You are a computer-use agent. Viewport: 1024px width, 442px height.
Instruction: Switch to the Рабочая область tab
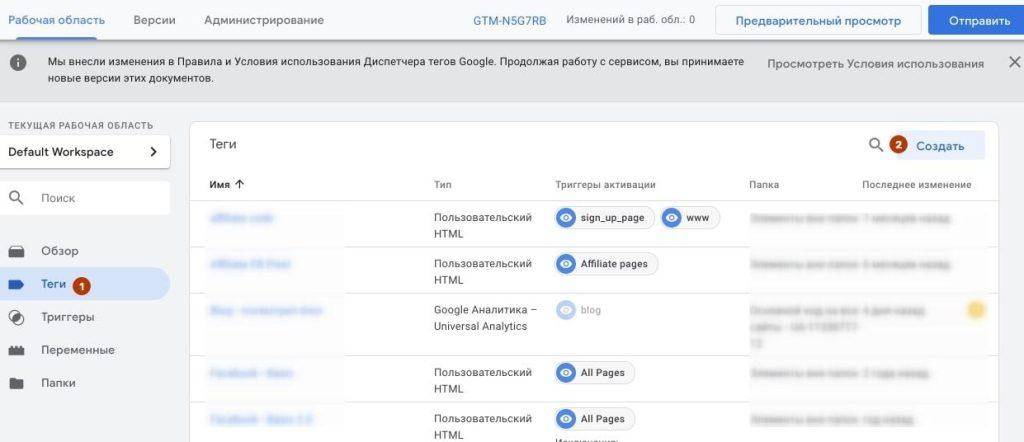pyautogui.click(x=56, y=20)
